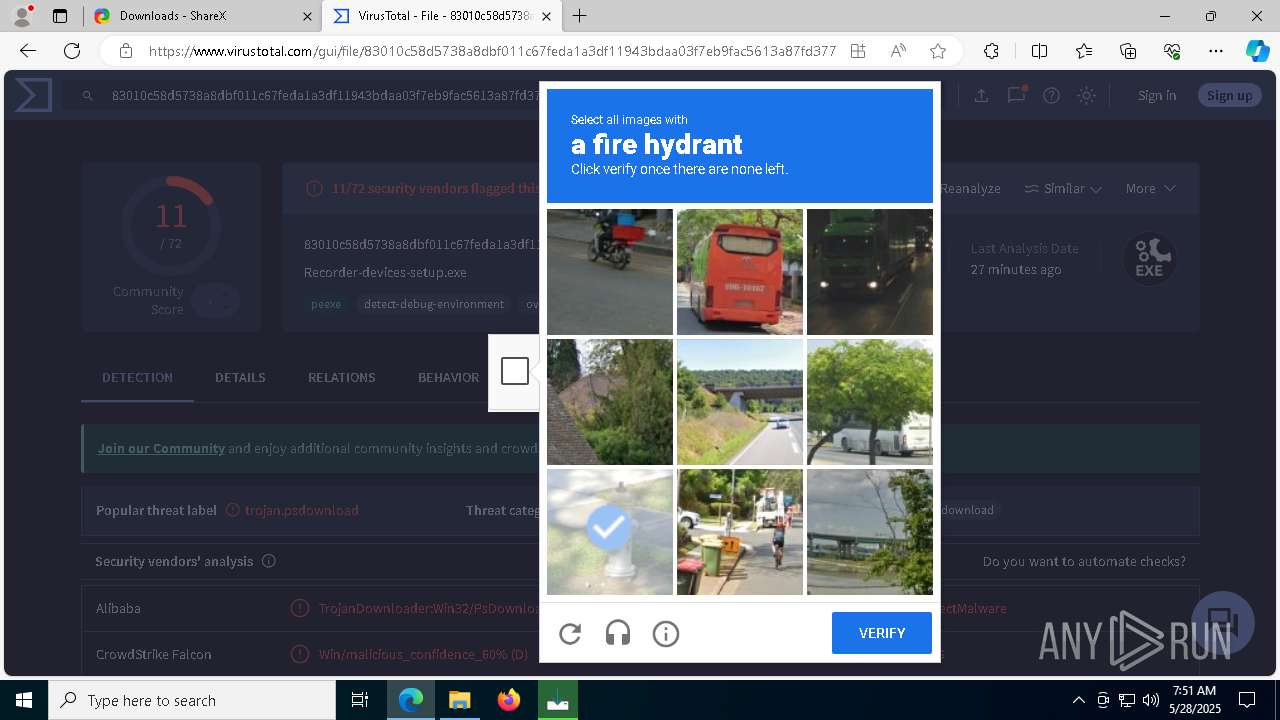Toggle Split screen view
Image resolution: width=1280 pixels, height=720 pixels.
(1039, 51)
